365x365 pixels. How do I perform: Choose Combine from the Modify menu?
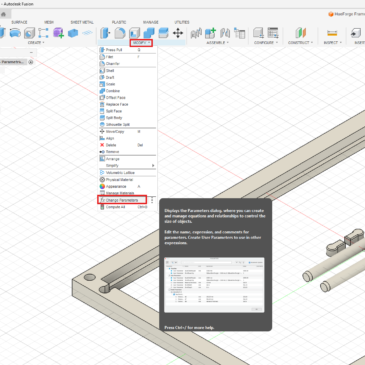[x=127, y=91]
